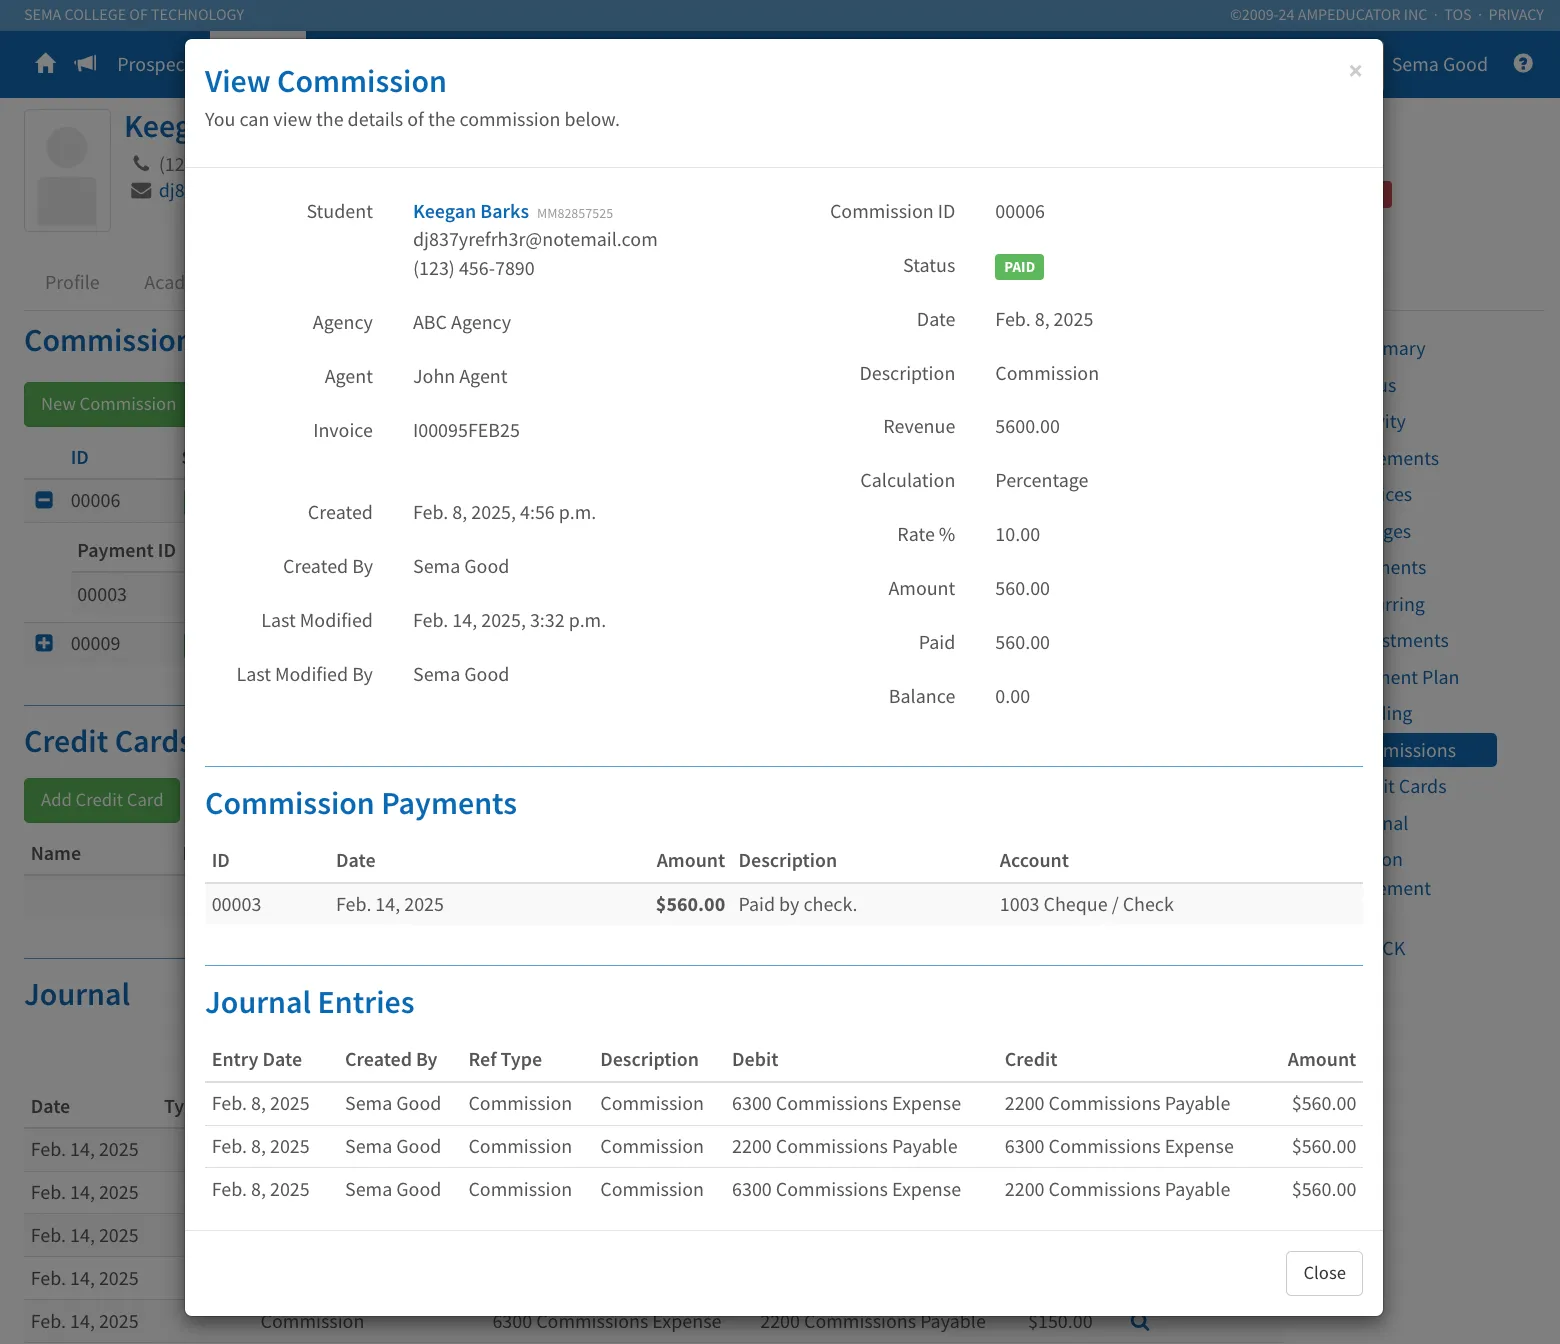Click the Percentage calculation value
Viewport: 1560px width, 1344px height.
(1041, 481)
